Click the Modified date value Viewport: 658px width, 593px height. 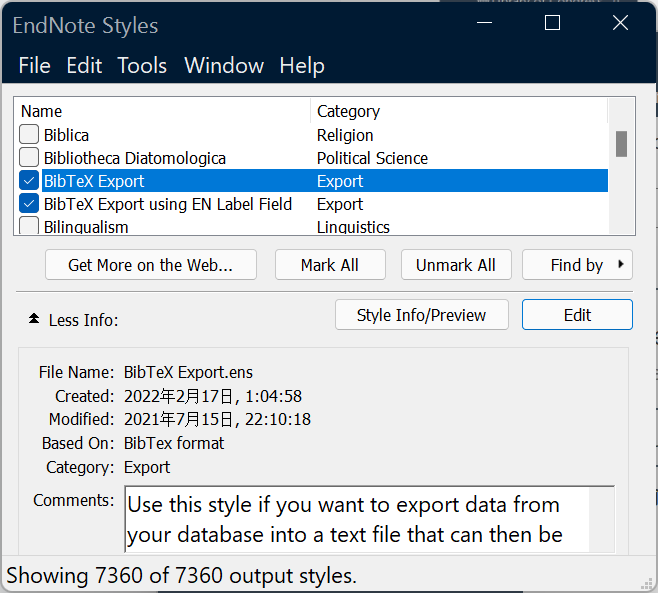[217, 419]
